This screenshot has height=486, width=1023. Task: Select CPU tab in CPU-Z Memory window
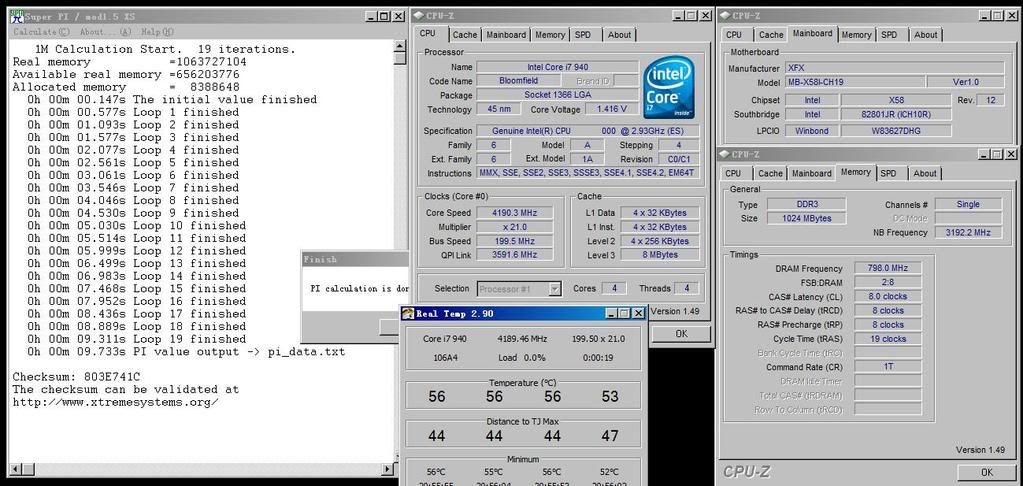pos(733,174)
